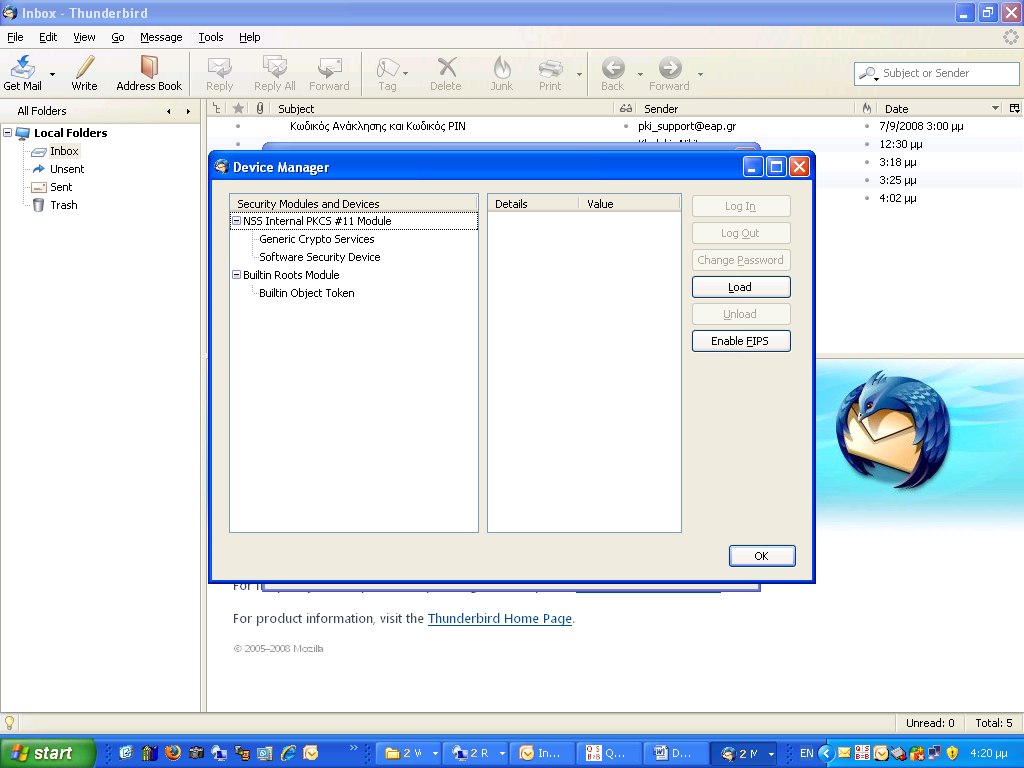Toggle junk status of the 7/9/2008 message
Image resolution: width=1024 pixels, height=768 pixels.
[x=867, y=126]
